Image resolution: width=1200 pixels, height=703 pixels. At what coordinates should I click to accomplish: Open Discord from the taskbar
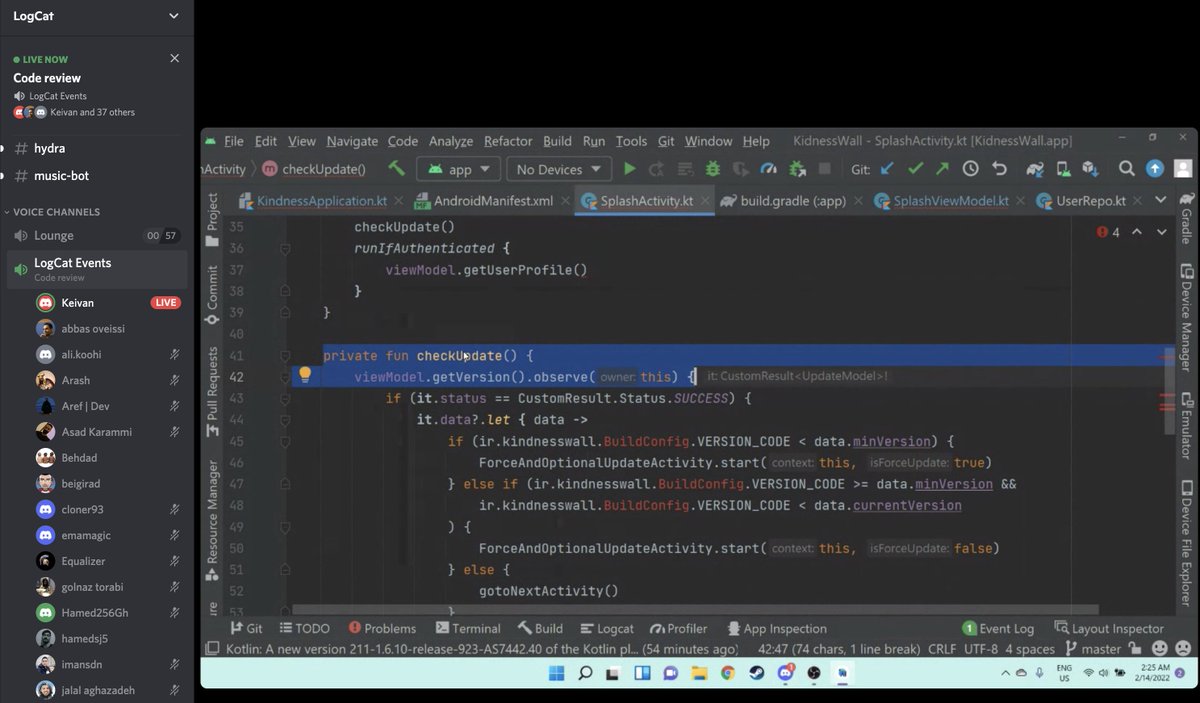786,673
